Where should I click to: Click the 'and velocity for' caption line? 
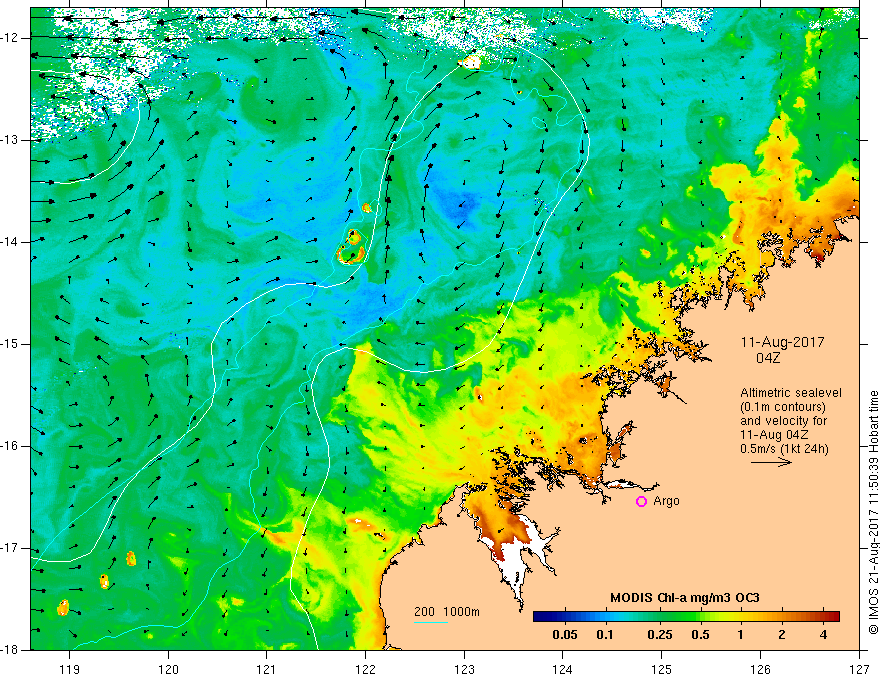click(783, 421)
